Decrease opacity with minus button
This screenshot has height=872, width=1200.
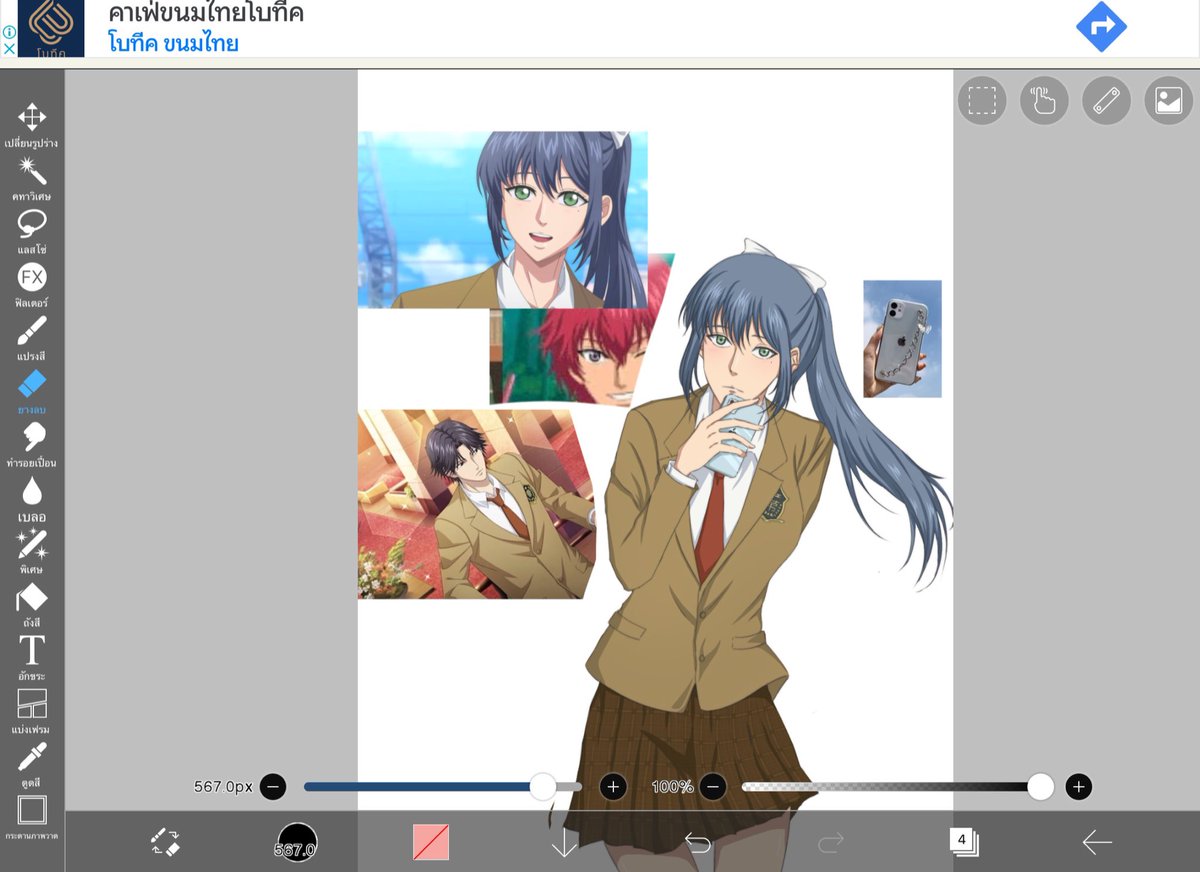click(713, 787)
